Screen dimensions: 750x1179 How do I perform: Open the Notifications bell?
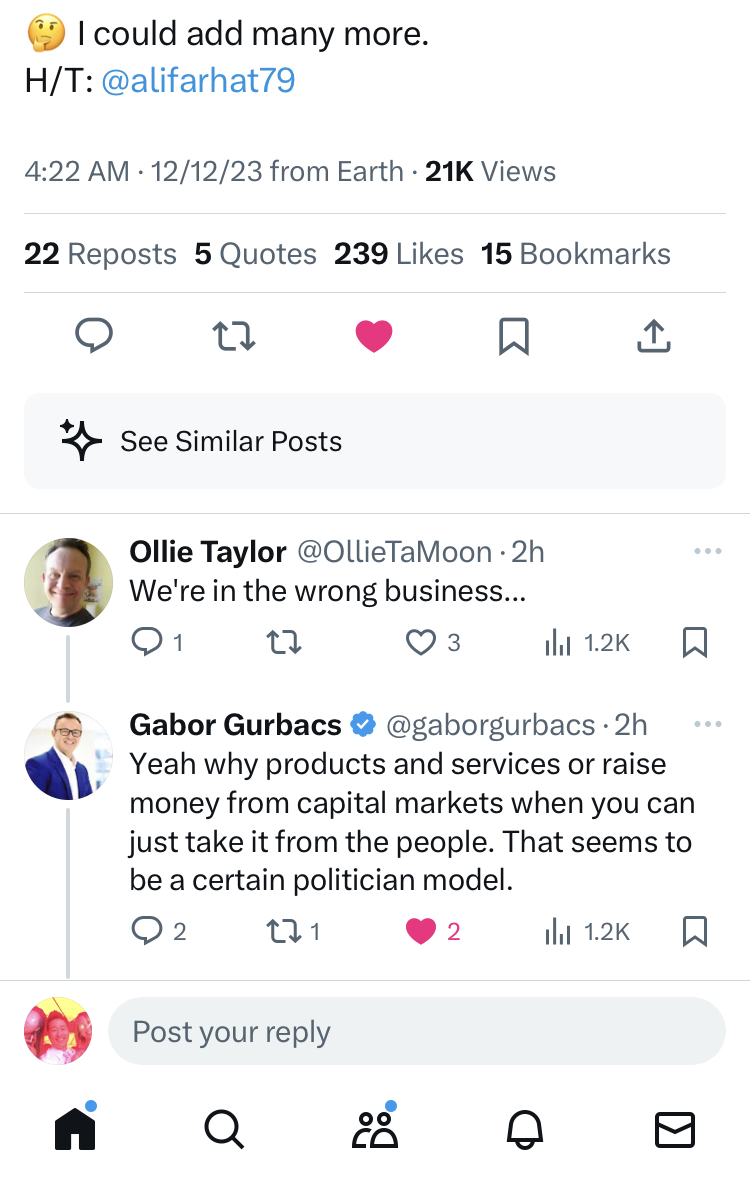tap(525, 1129)
